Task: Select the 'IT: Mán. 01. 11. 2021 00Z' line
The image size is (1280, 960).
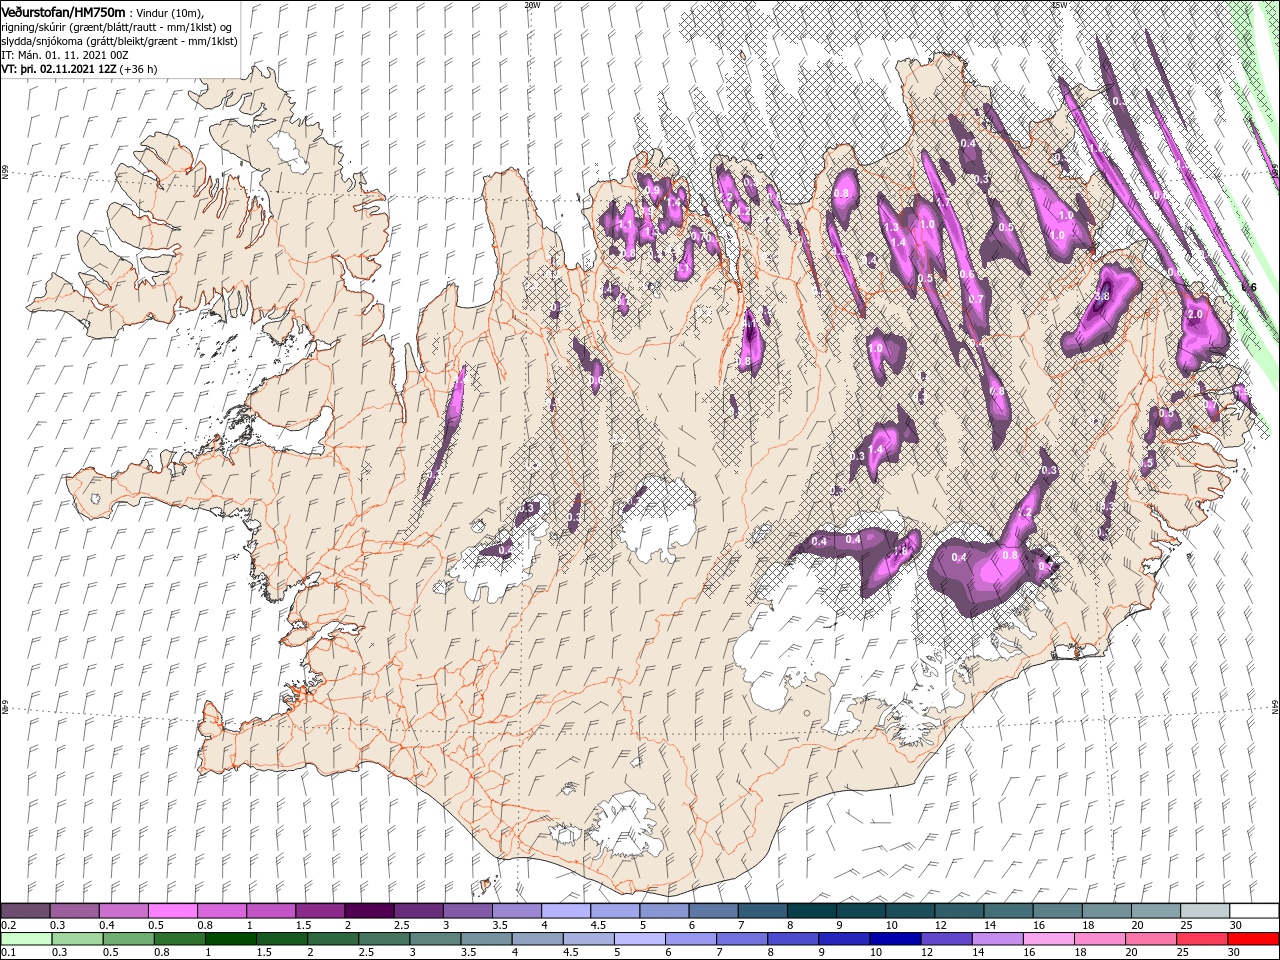Action: (x=64, y=55)
